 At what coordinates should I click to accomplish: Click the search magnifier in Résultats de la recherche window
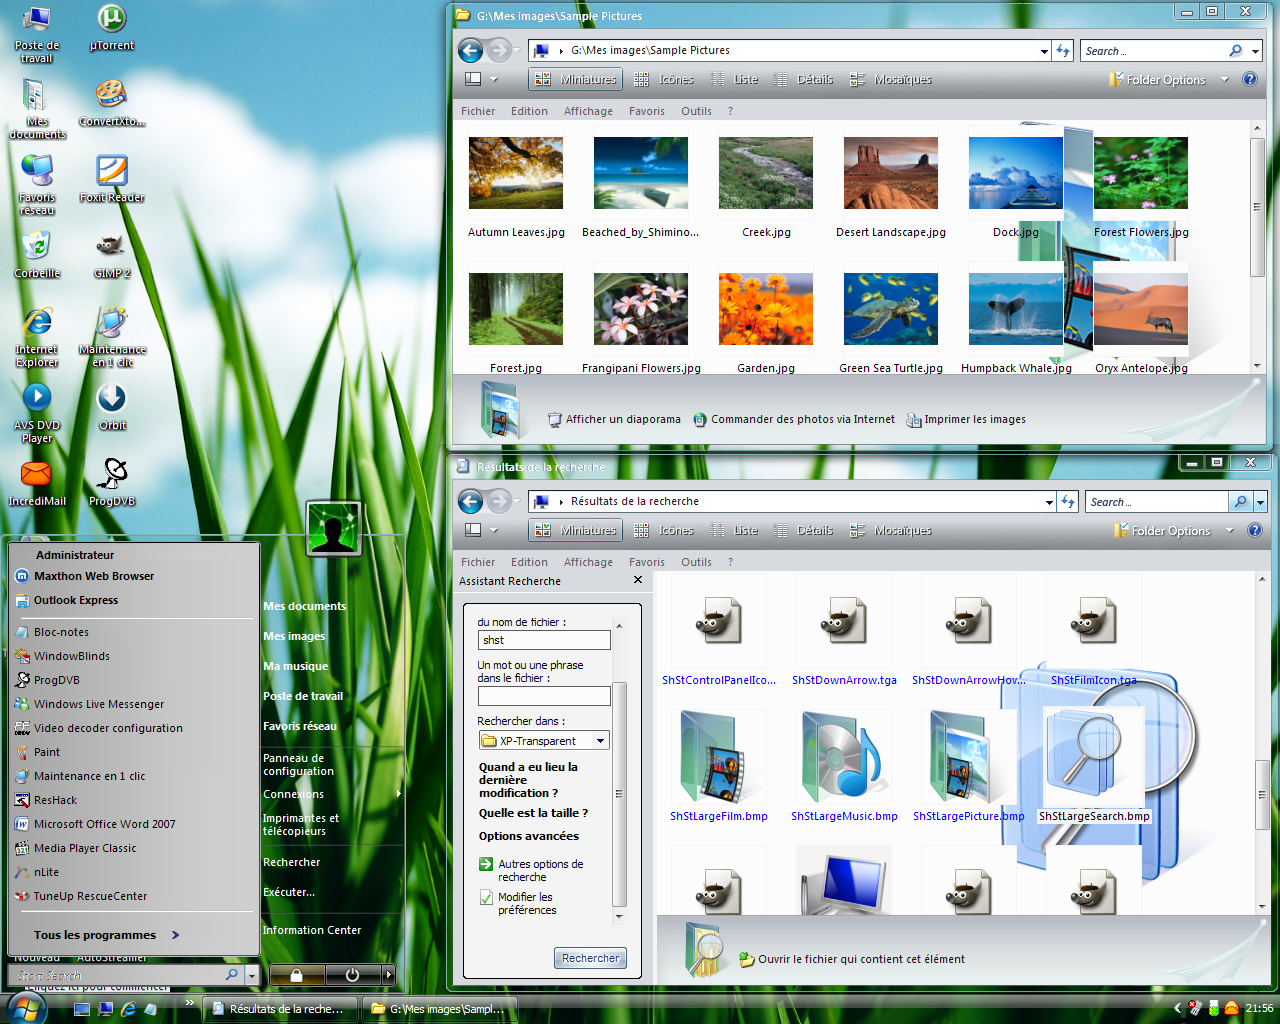pos(1241,502)
